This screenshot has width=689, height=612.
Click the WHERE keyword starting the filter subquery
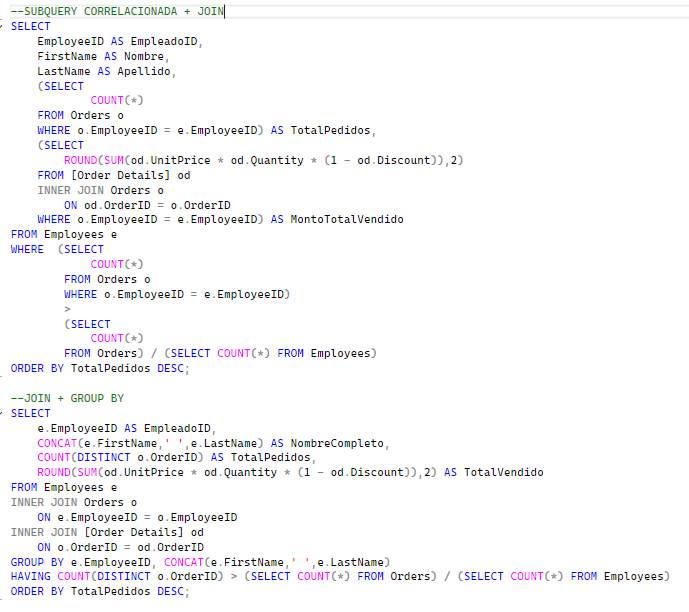(x=27, y=249)
